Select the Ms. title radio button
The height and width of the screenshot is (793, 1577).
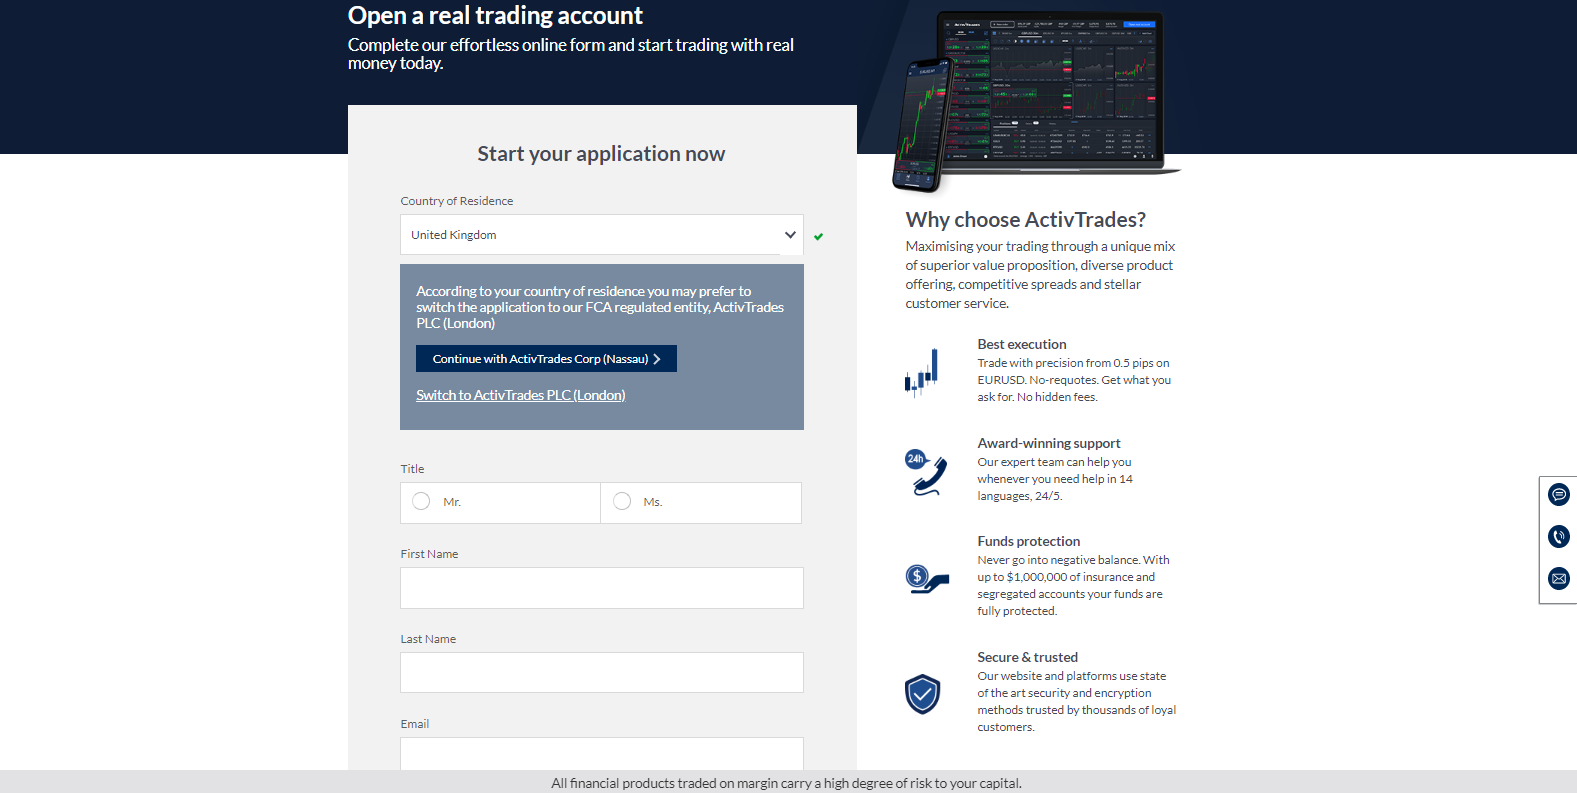(x=622, y=501)
